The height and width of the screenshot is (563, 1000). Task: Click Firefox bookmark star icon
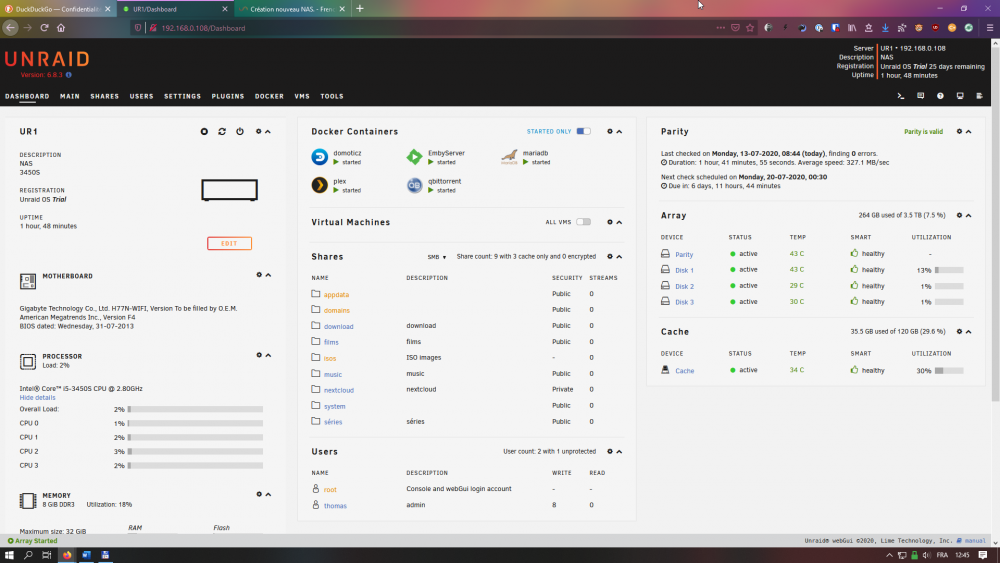coord(750,28)
